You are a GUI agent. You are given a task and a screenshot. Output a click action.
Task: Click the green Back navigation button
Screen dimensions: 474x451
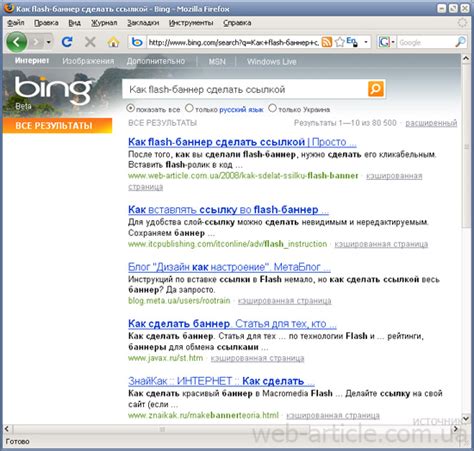pos(16,42)
